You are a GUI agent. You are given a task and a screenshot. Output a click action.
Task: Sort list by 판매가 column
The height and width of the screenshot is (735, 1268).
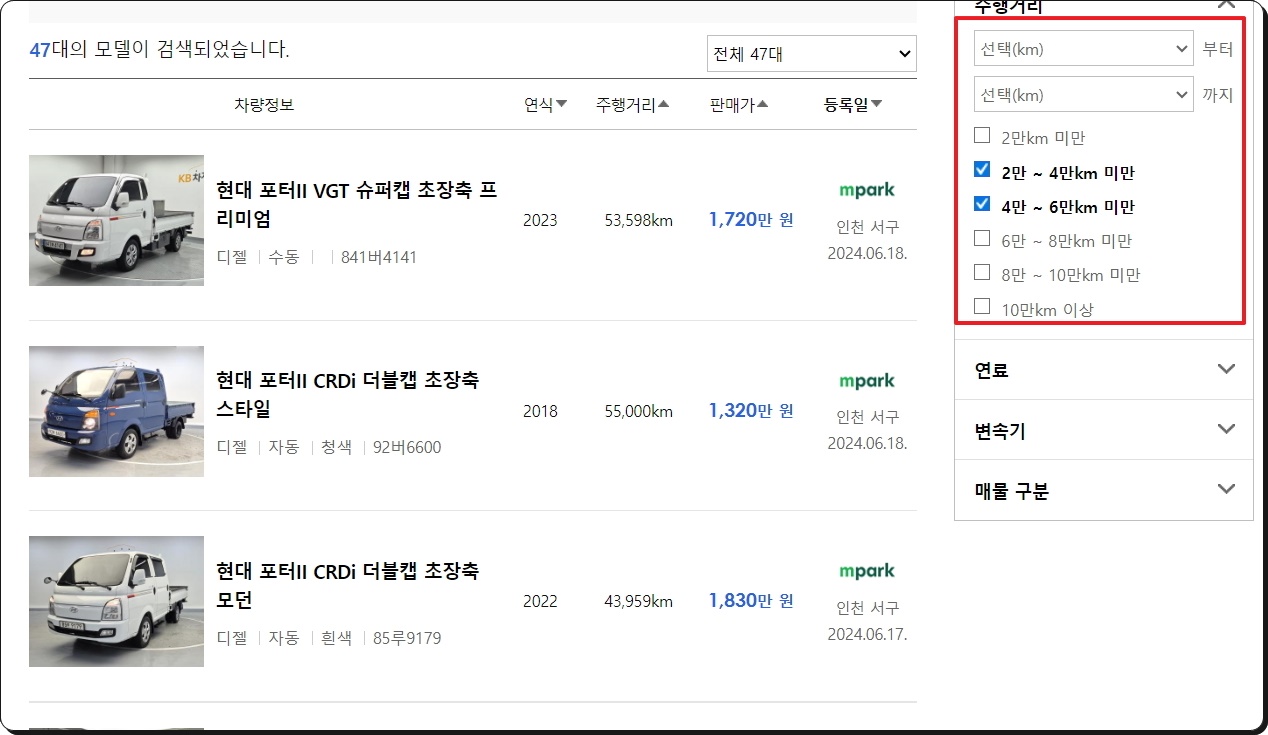click(739, 105)
